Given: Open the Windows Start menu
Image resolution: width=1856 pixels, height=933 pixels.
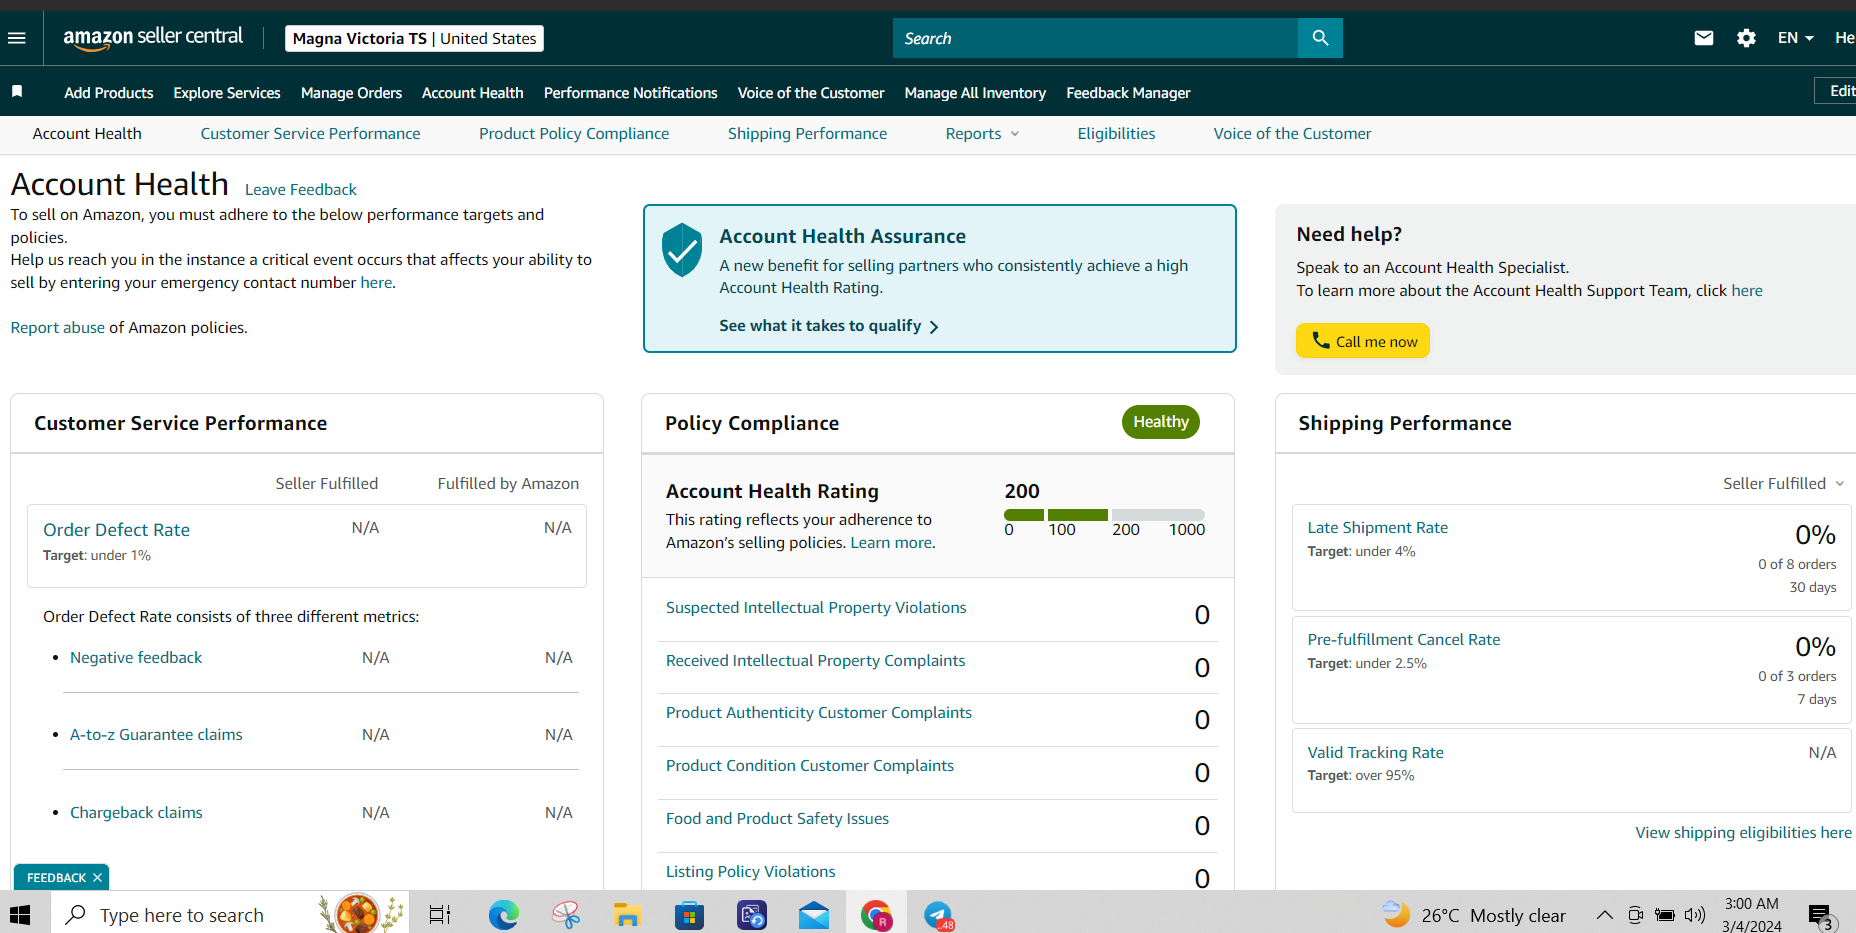Looking at the screenshot, I should coord(20,915).
